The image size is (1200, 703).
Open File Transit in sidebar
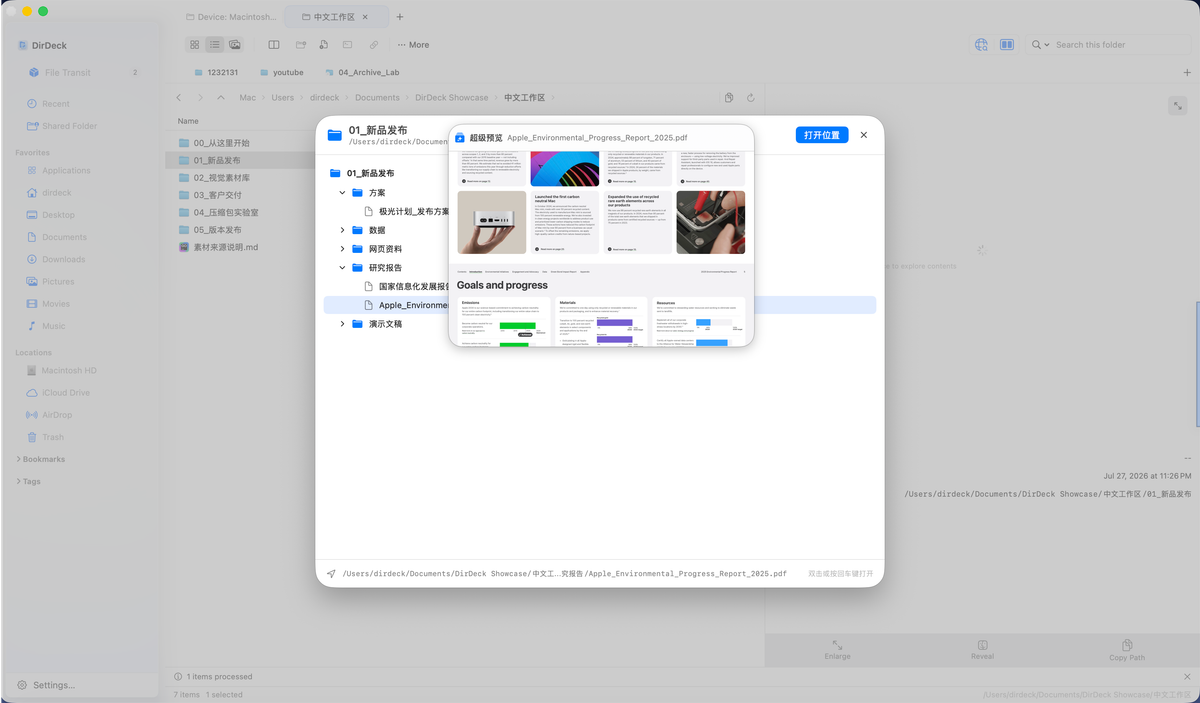(84, 73)
